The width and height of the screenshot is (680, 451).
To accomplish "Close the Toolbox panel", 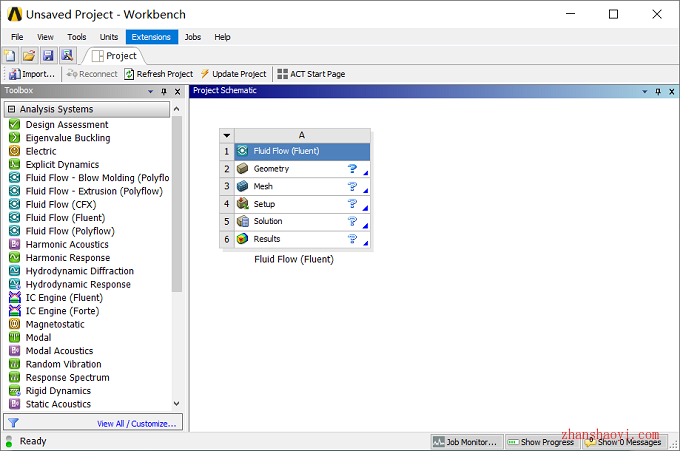I will coord(177,92).
